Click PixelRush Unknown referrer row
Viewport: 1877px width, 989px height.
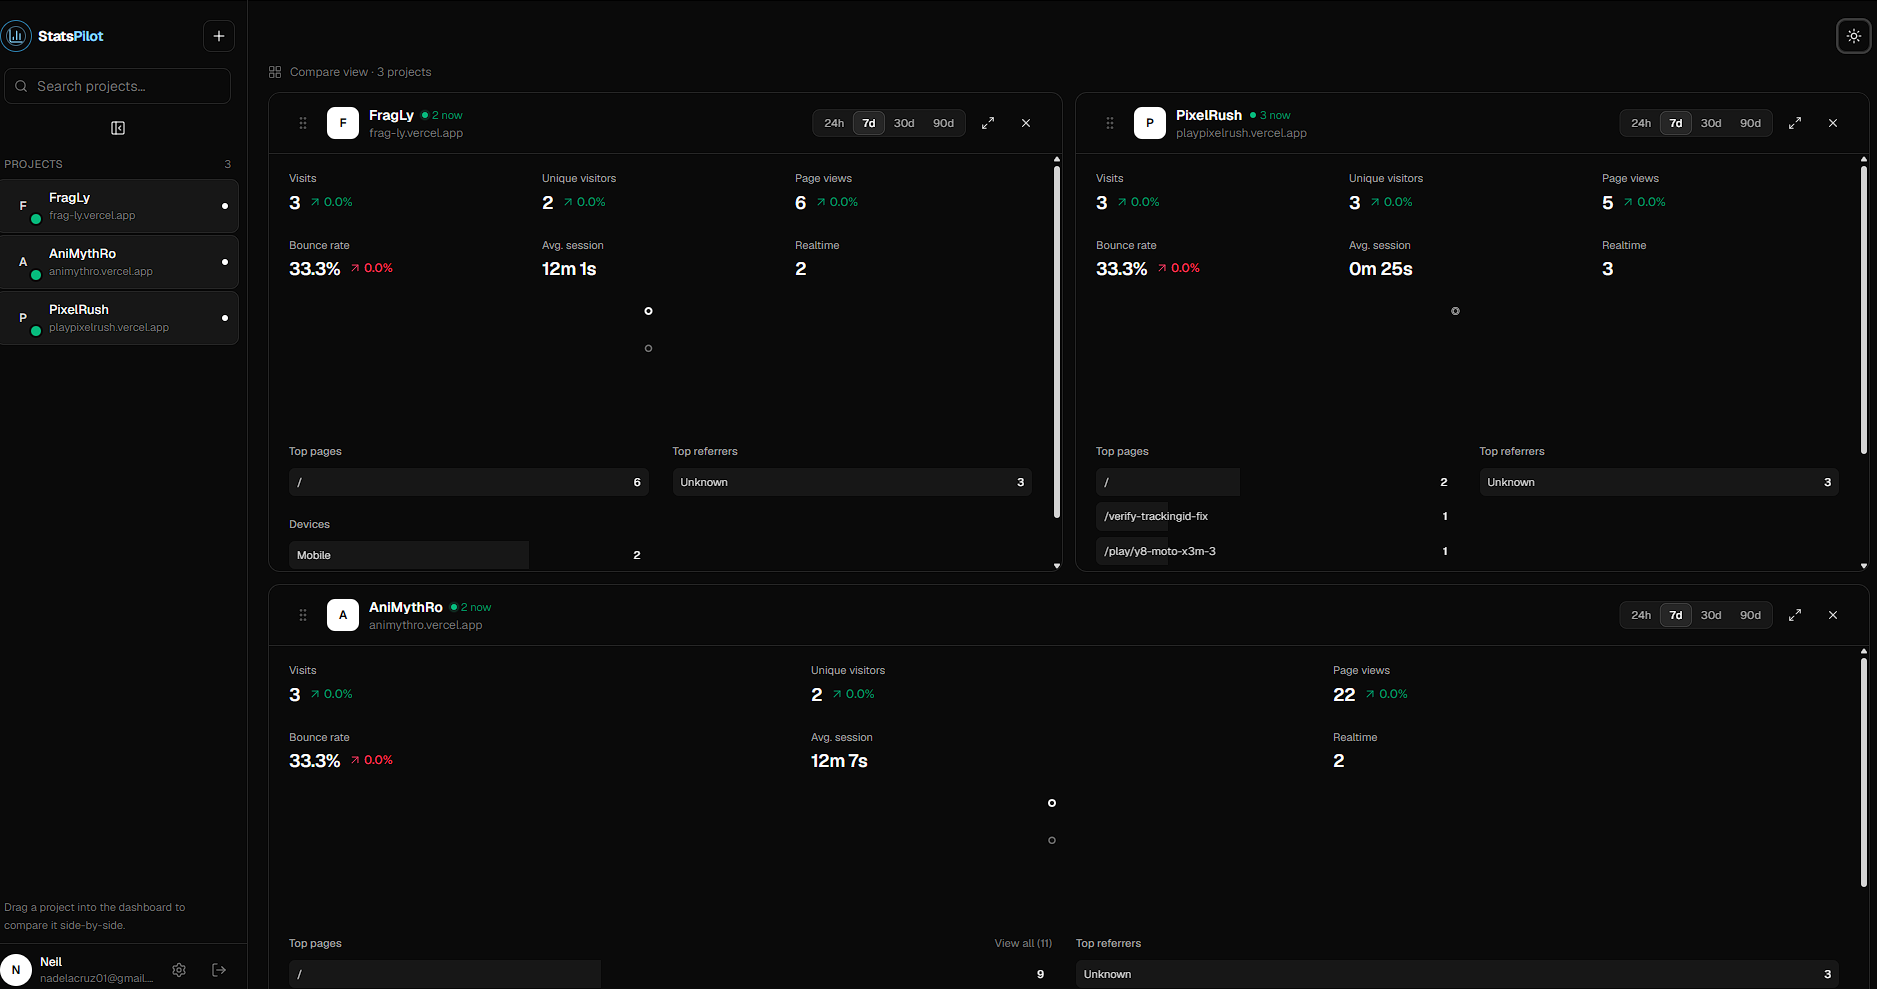1659,482
